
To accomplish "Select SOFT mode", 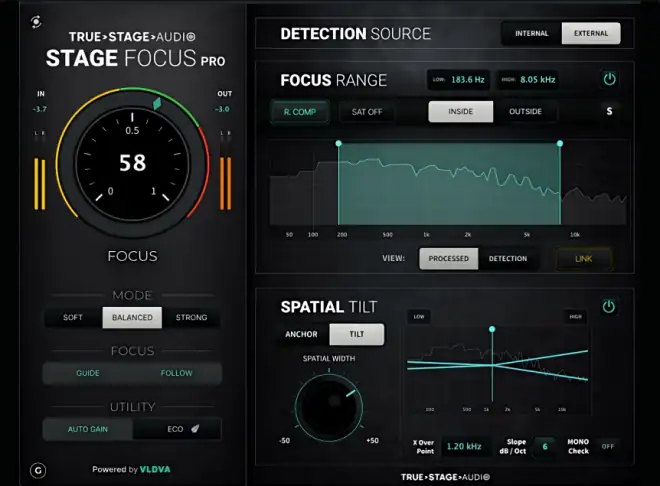I will 73,317.
